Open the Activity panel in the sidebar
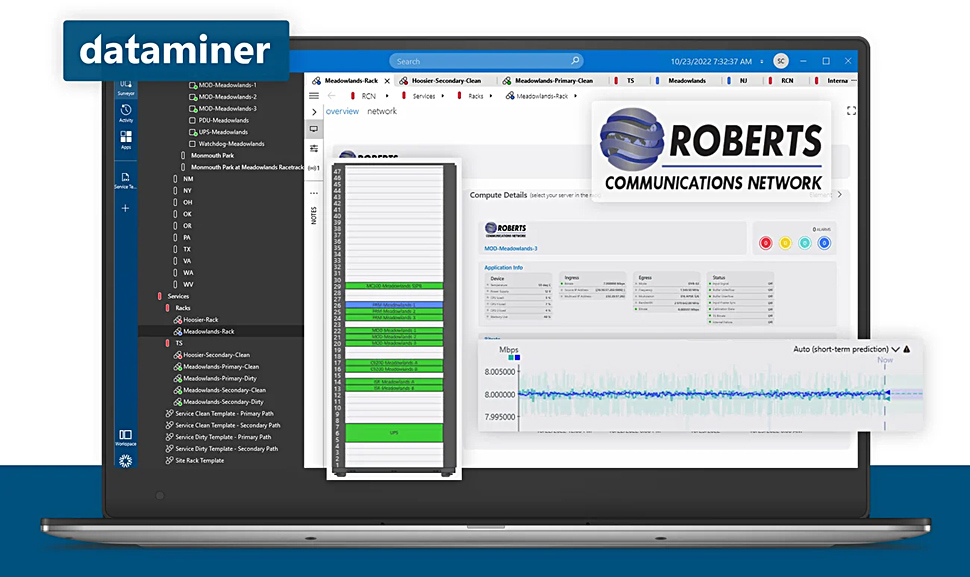The image size is (970, 577). (x=126, y=111)
